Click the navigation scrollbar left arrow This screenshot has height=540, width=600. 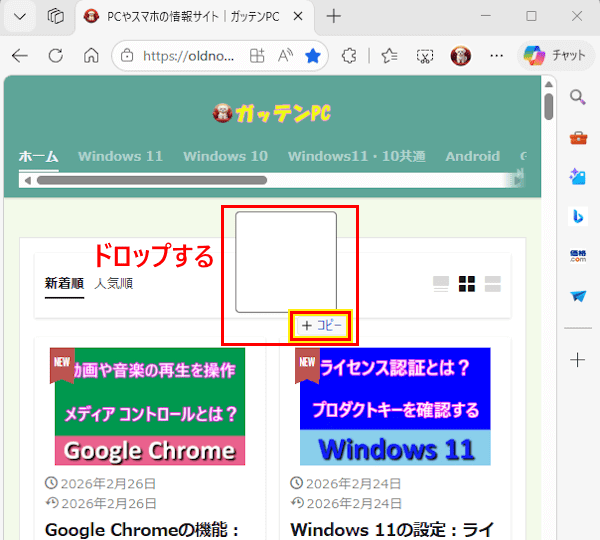tap(27, 180)
